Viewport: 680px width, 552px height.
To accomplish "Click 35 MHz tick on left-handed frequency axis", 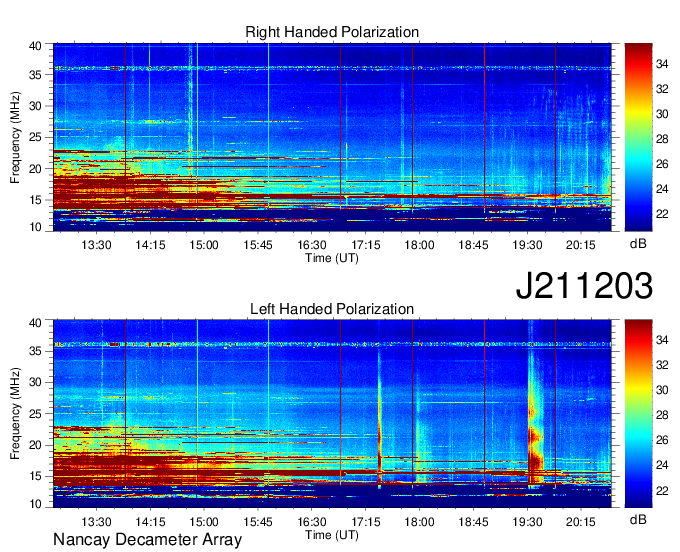I will [x=35, y=351].
